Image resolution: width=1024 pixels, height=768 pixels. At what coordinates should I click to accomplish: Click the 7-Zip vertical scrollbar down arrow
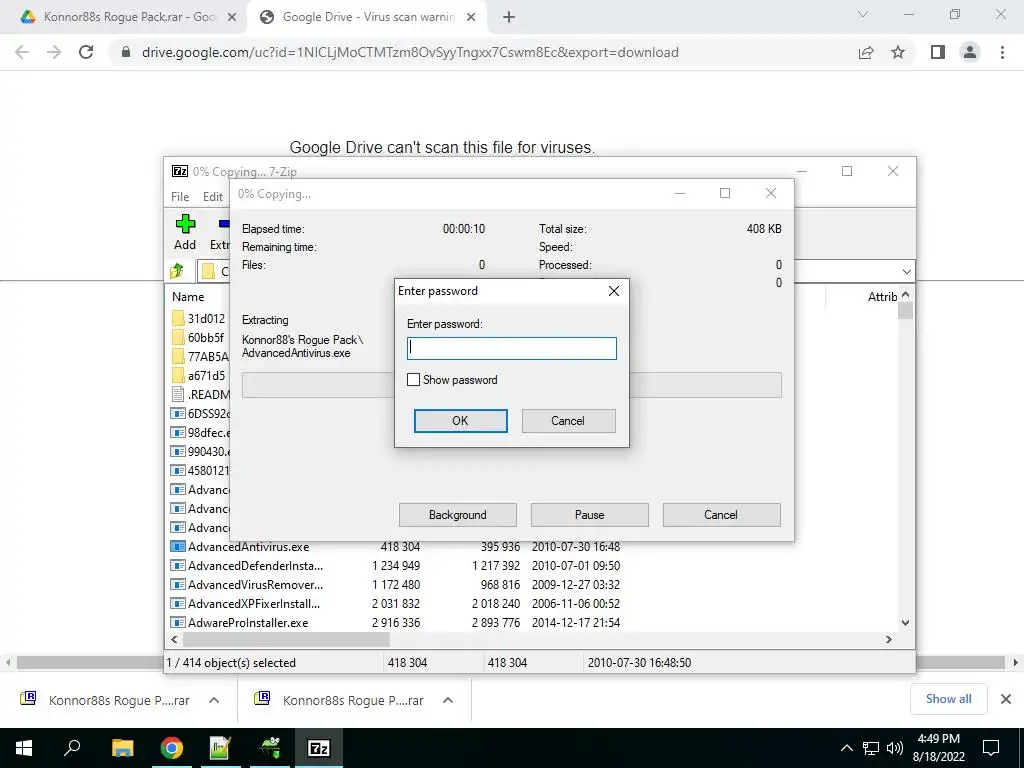click(x=905, y=622)
